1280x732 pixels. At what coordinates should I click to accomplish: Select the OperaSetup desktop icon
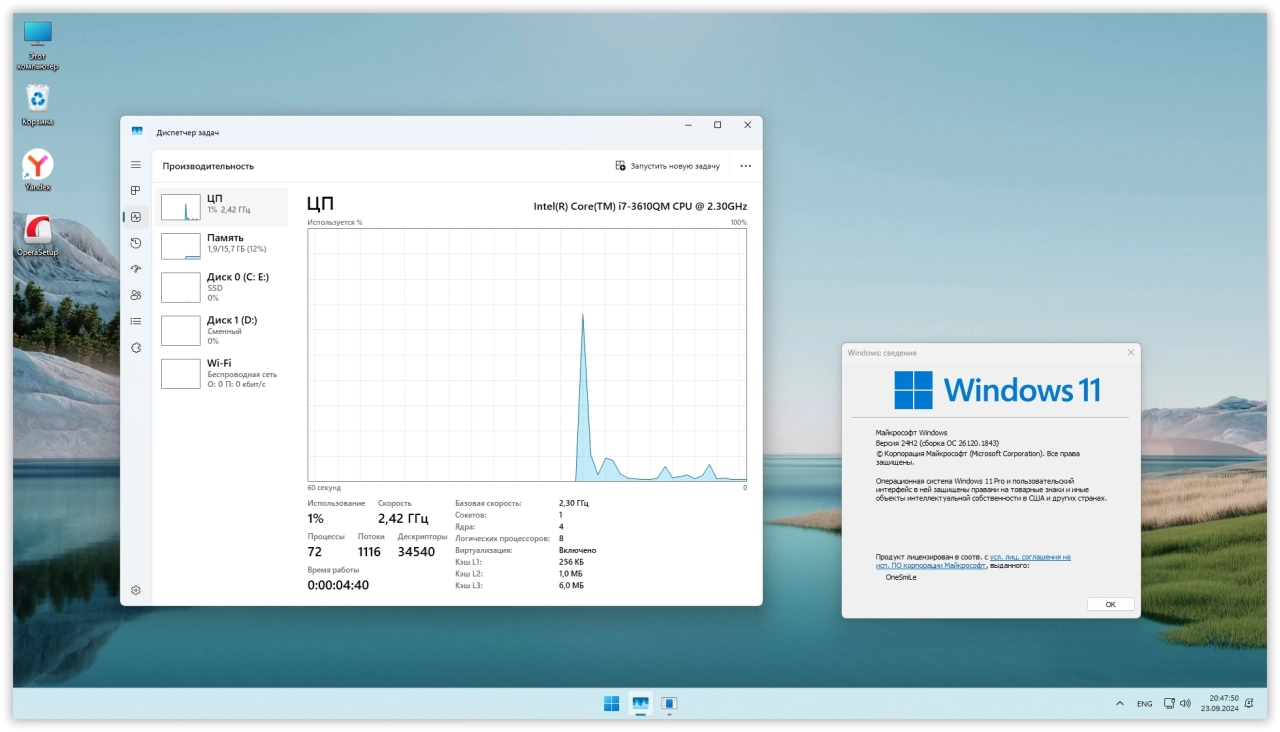coord(38,236)
